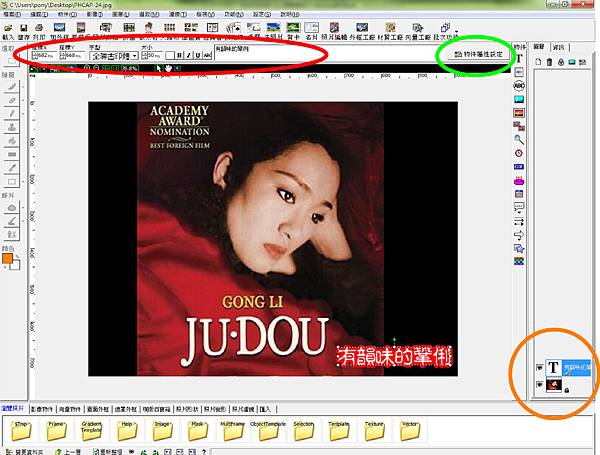Screen dimensions: 600x455
Task: Click the text color white swatch
Action: (x=170, y=55)
